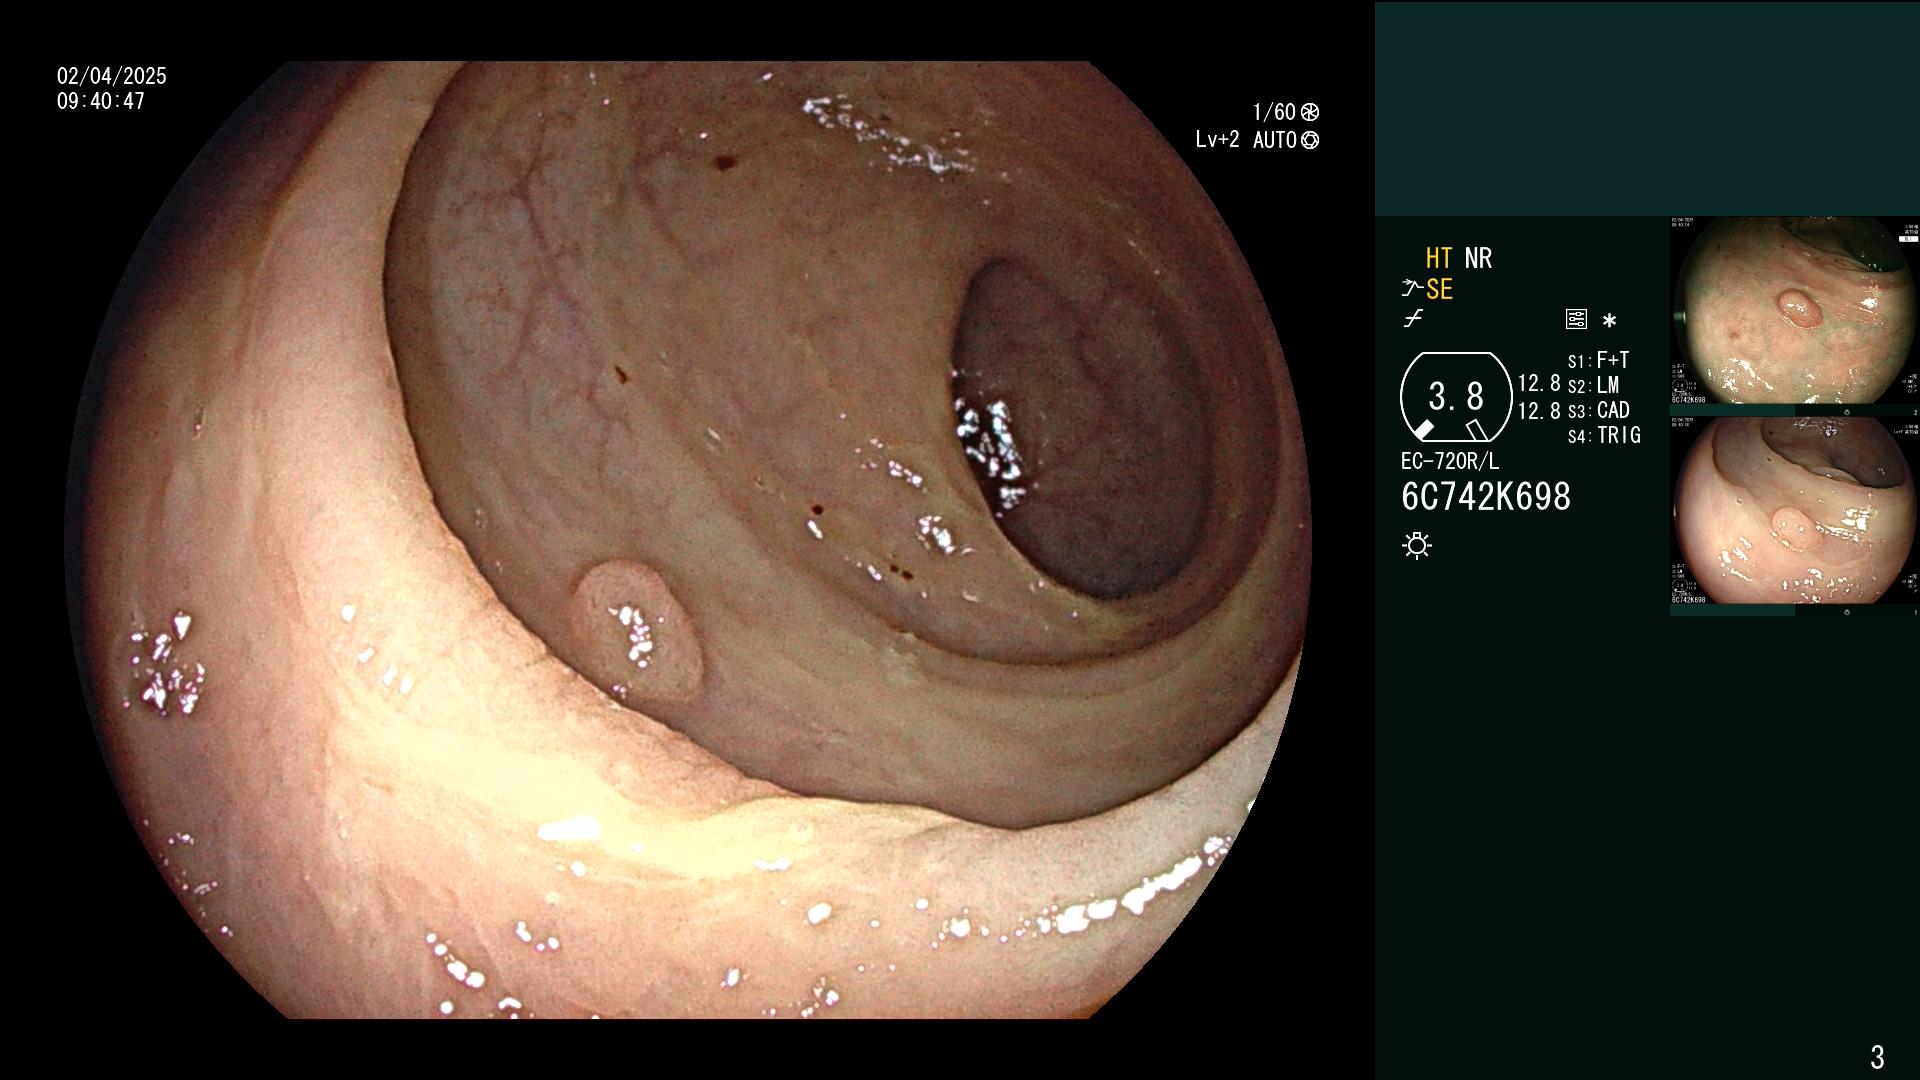Image resolution: width=1920 pixels, height=1080 pixels.
Task: Click the Lv+2 brightness level text
Action: click(1217, 140)
